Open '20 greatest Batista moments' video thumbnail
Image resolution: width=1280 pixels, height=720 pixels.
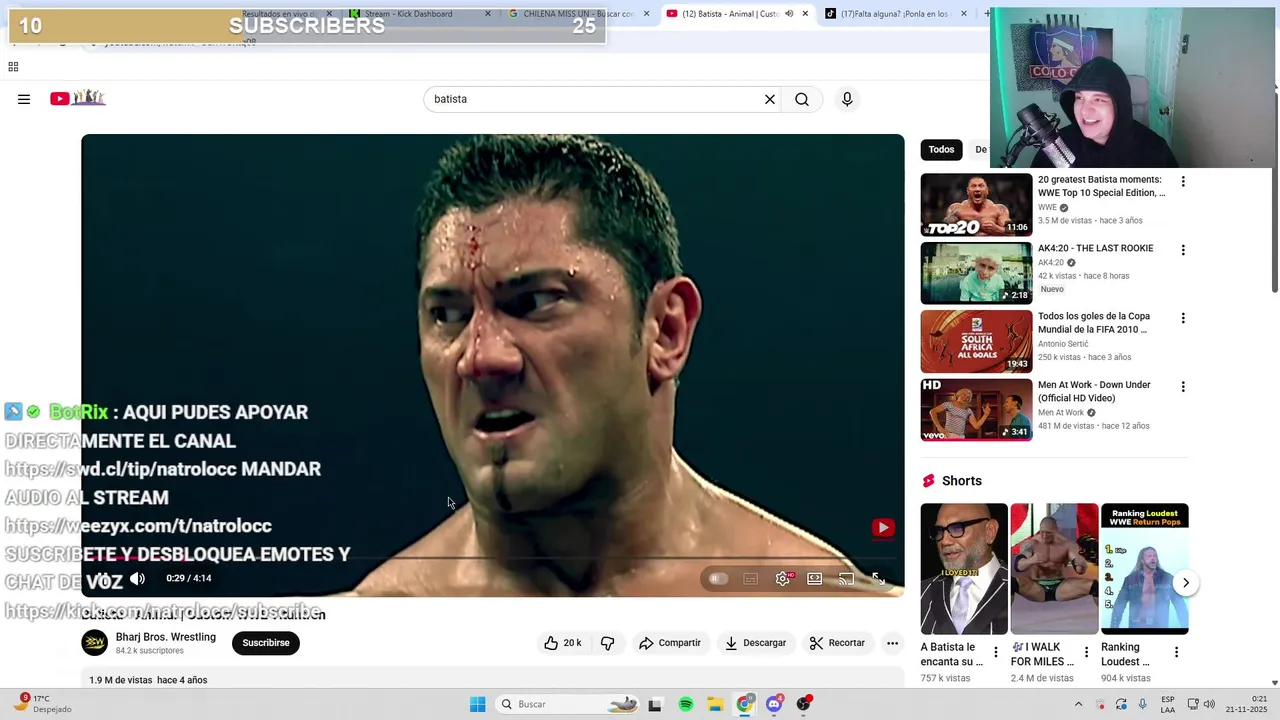tap(976, 205)
